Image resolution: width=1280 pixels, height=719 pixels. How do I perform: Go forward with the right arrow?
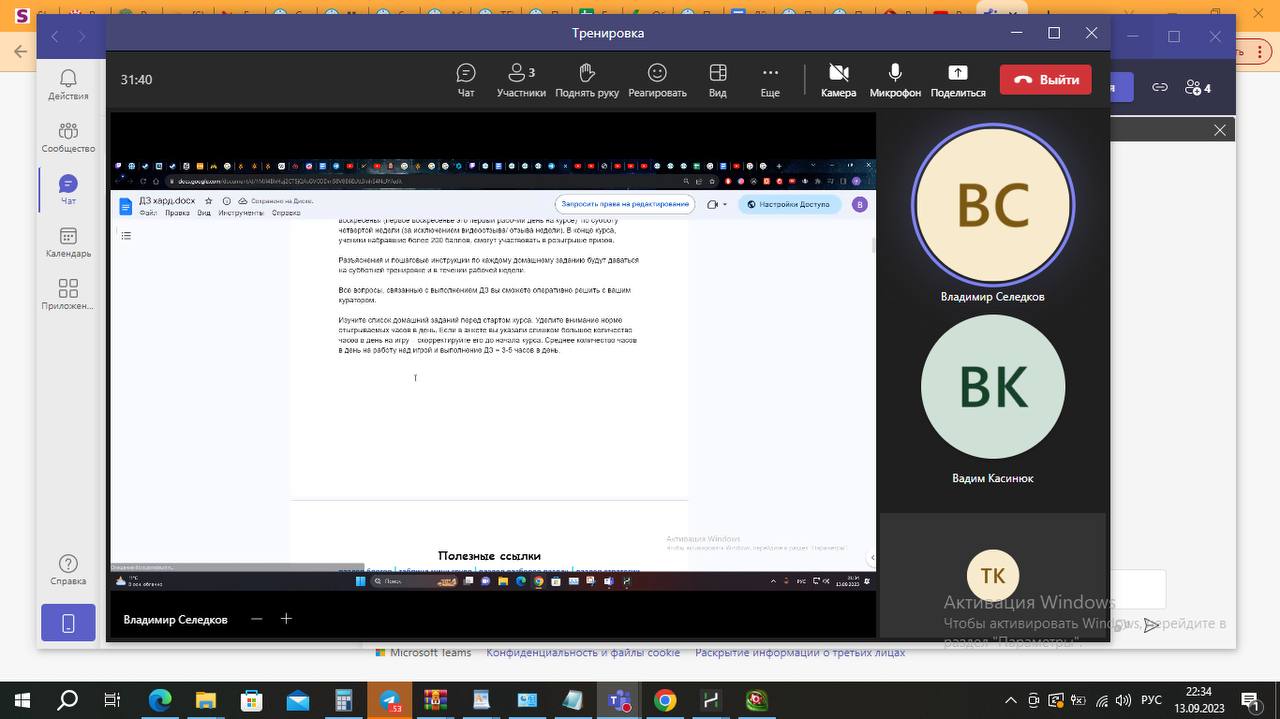pos(82,36)
